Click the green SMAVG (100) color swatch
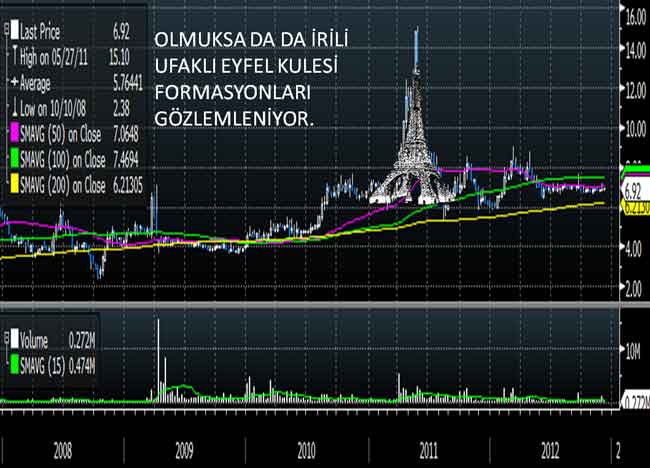The image size is (650, 468). (x=15, y=160)
